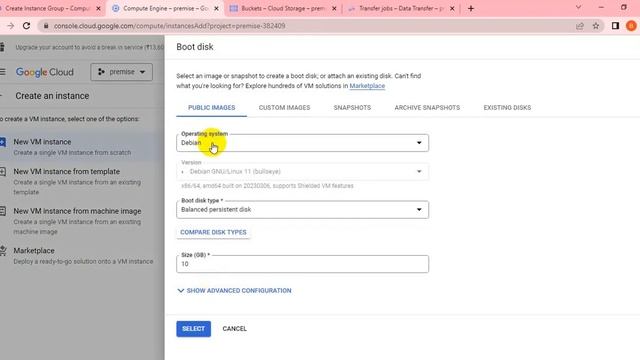Show the tab search dropdown arrow
The width and height of the screenshot is (640, 360).
578,7
